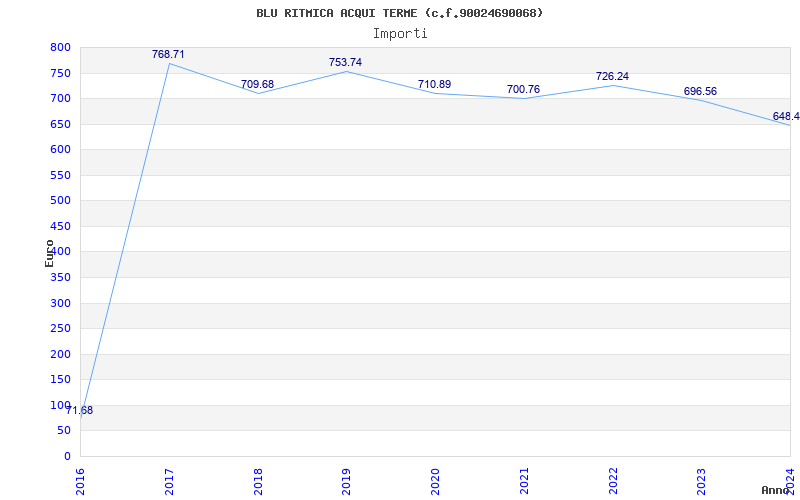The image size is (800, 500).
Task: Click the 750 y-axis tick label
Action: 60,73
